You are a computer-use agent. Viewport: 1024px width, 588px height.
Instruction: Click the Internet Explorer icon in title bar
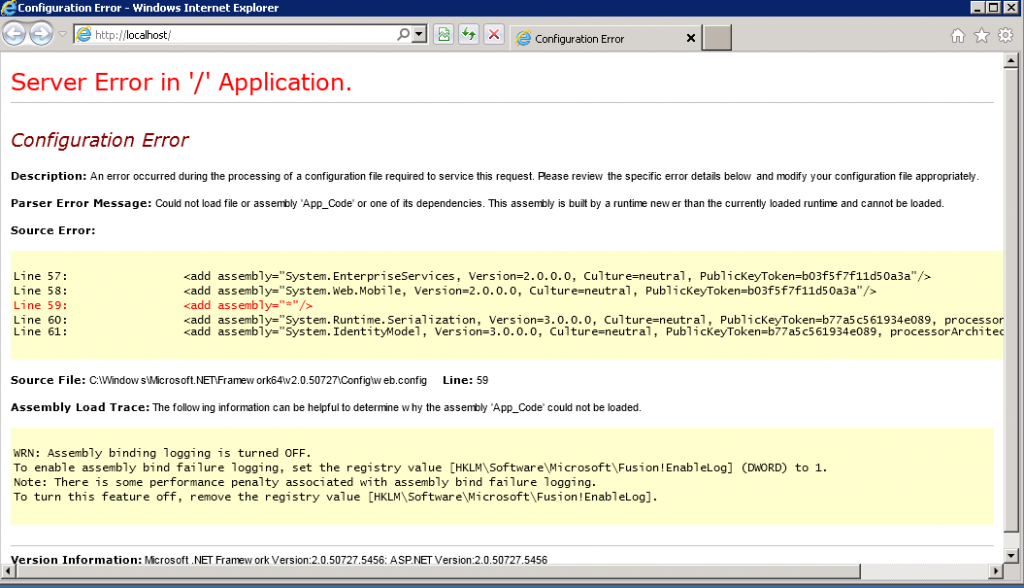(x=9, y=8)
